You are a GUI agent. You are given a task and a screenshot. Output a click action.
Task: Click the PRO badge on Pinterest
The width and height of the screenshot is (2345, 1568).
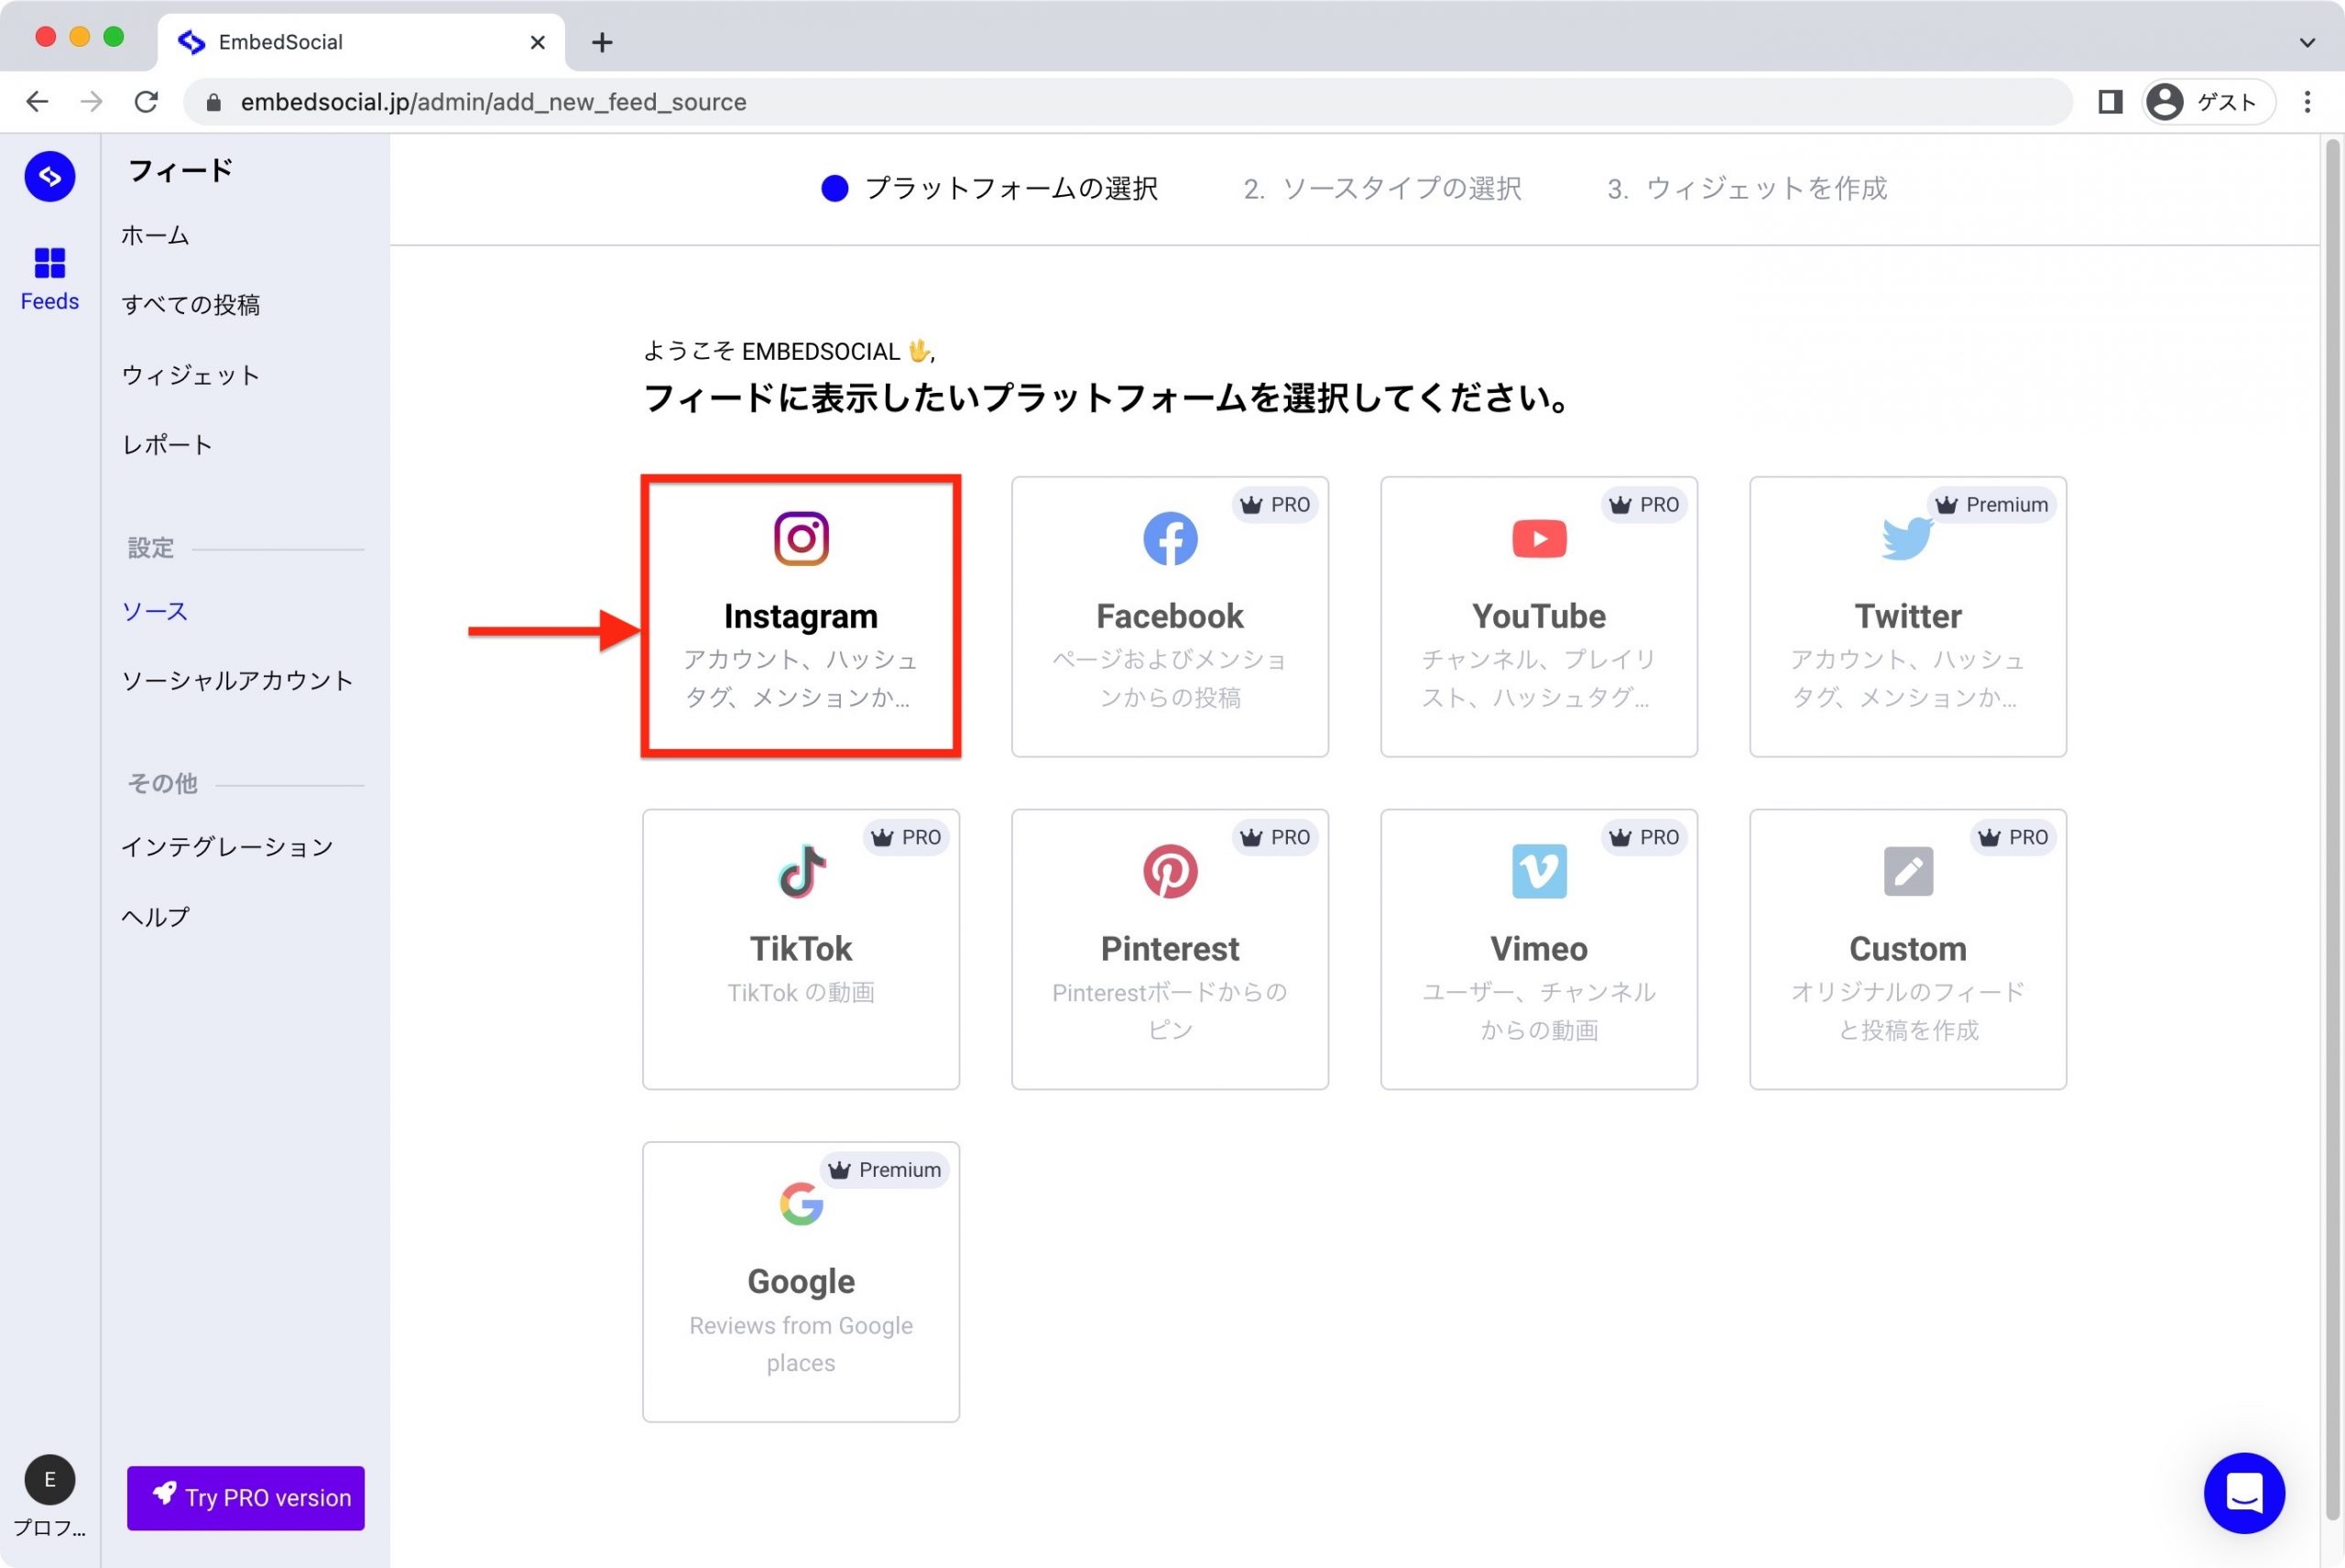pyautogui.click(x=1275, y=837)
